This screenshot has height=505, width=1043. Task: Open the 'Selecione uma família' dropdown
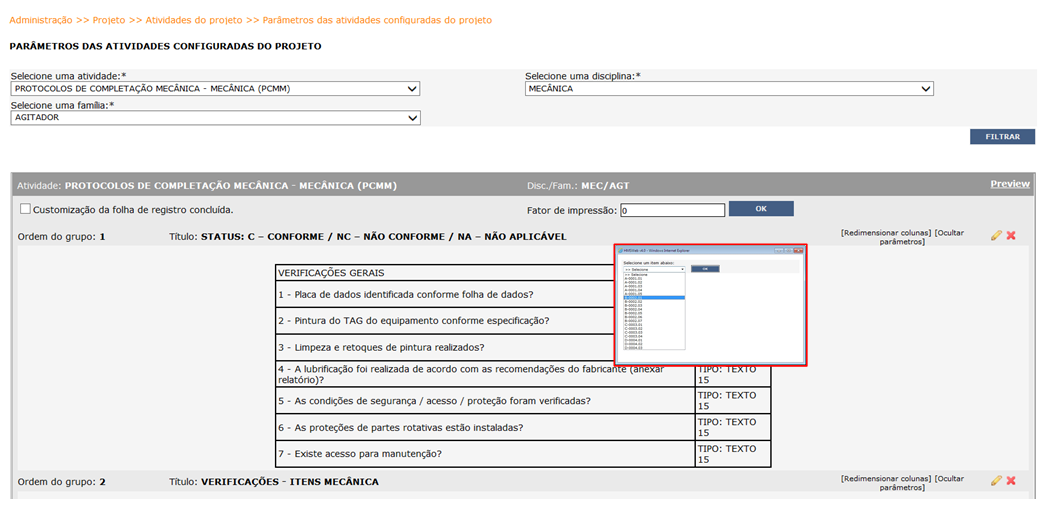(x=216, y=118)
